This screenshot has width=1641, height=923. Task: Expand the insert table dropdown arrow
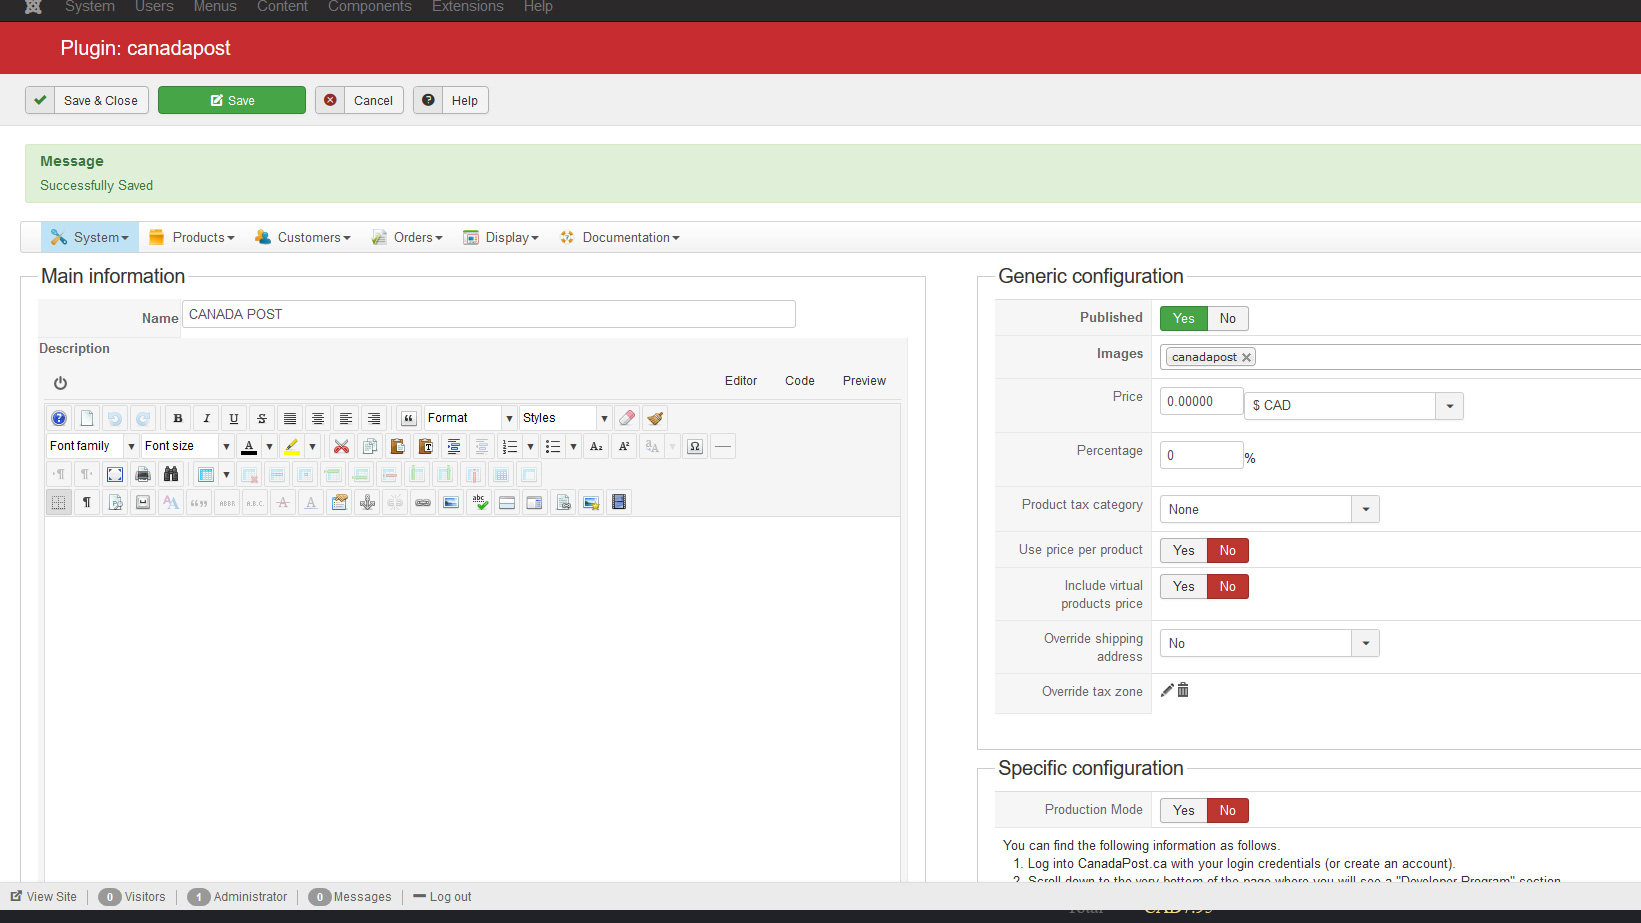tap(227, 474)
